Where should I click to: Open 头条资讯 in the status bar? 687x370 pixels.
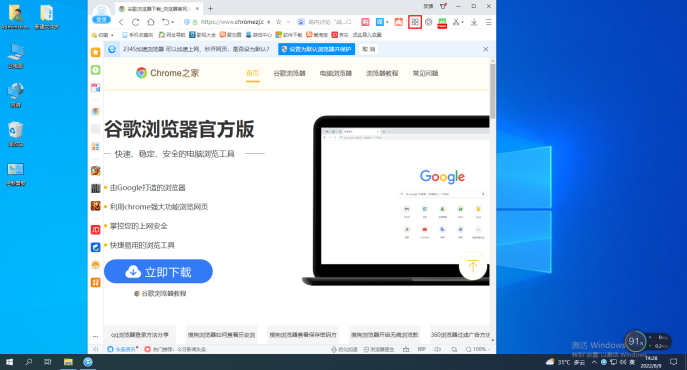coord(123,349)
